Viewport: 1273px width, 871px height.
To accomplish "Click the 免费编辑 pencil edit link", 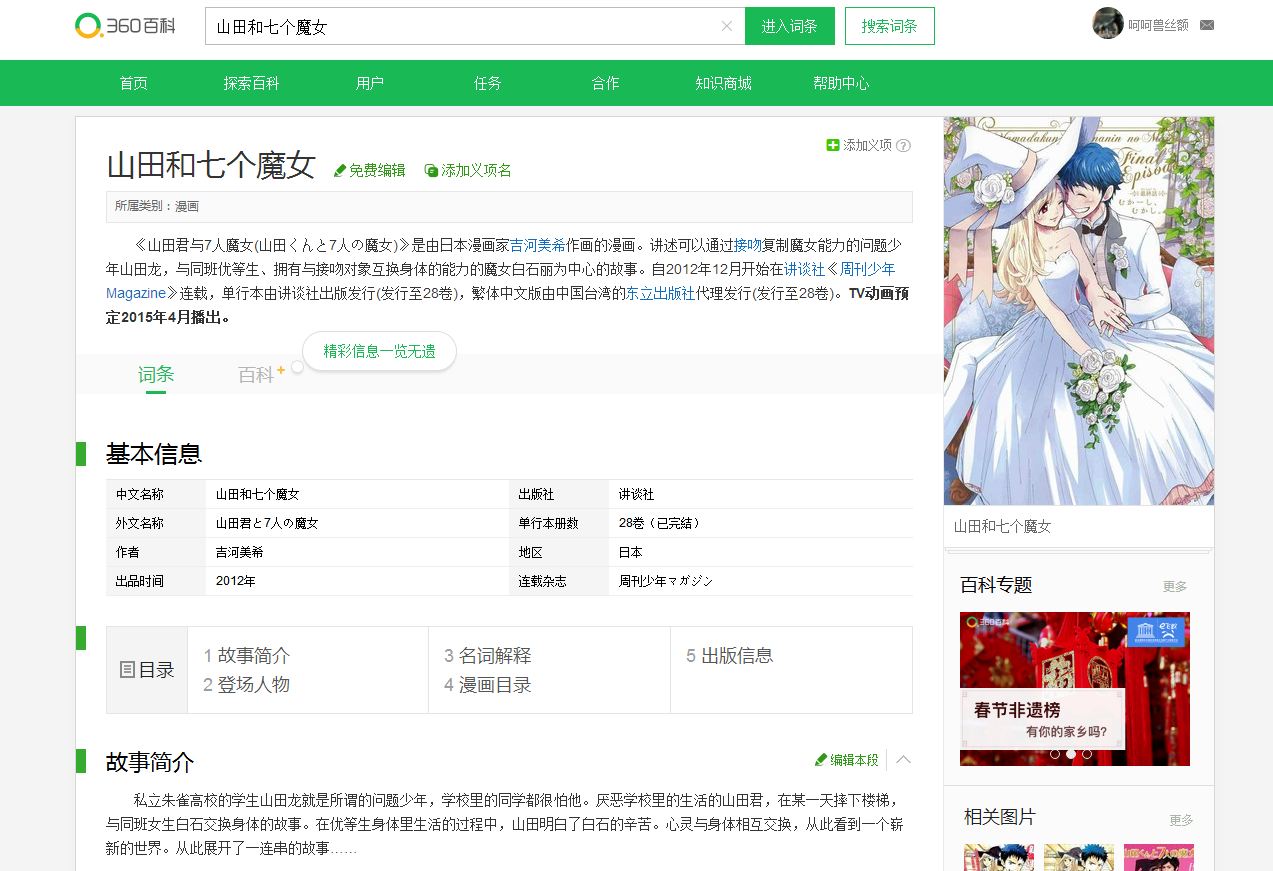I will (369, 170).
